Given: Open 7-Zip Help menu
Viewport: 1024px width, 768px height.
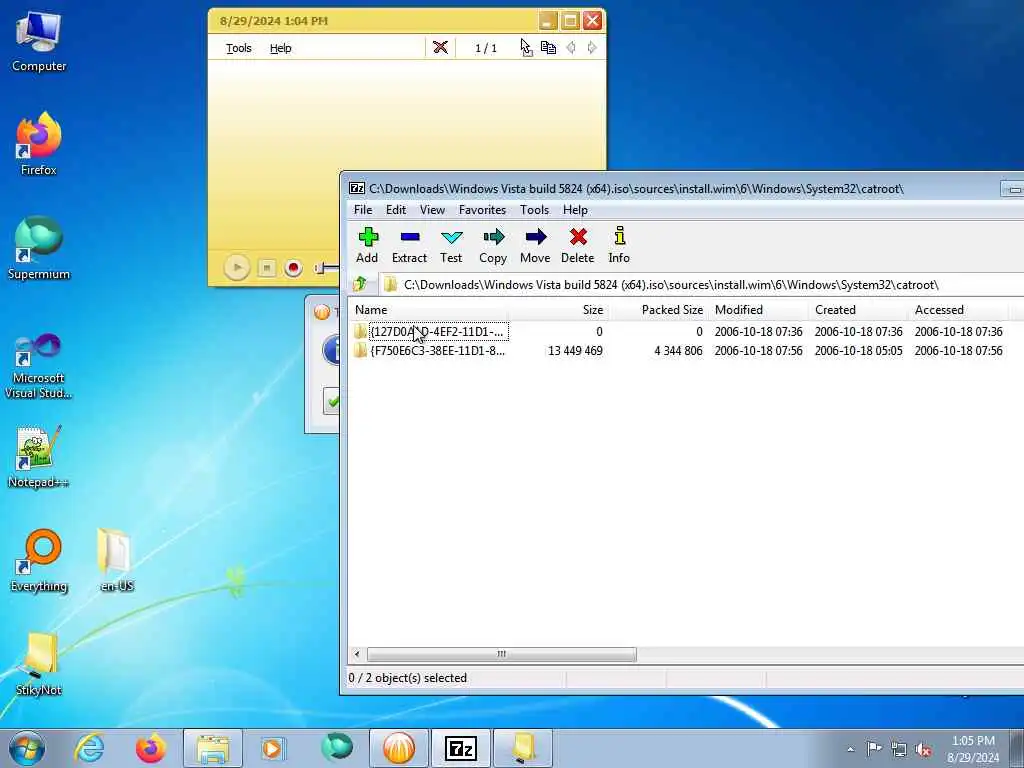Looking at the screenshot, I should (575, 210).
